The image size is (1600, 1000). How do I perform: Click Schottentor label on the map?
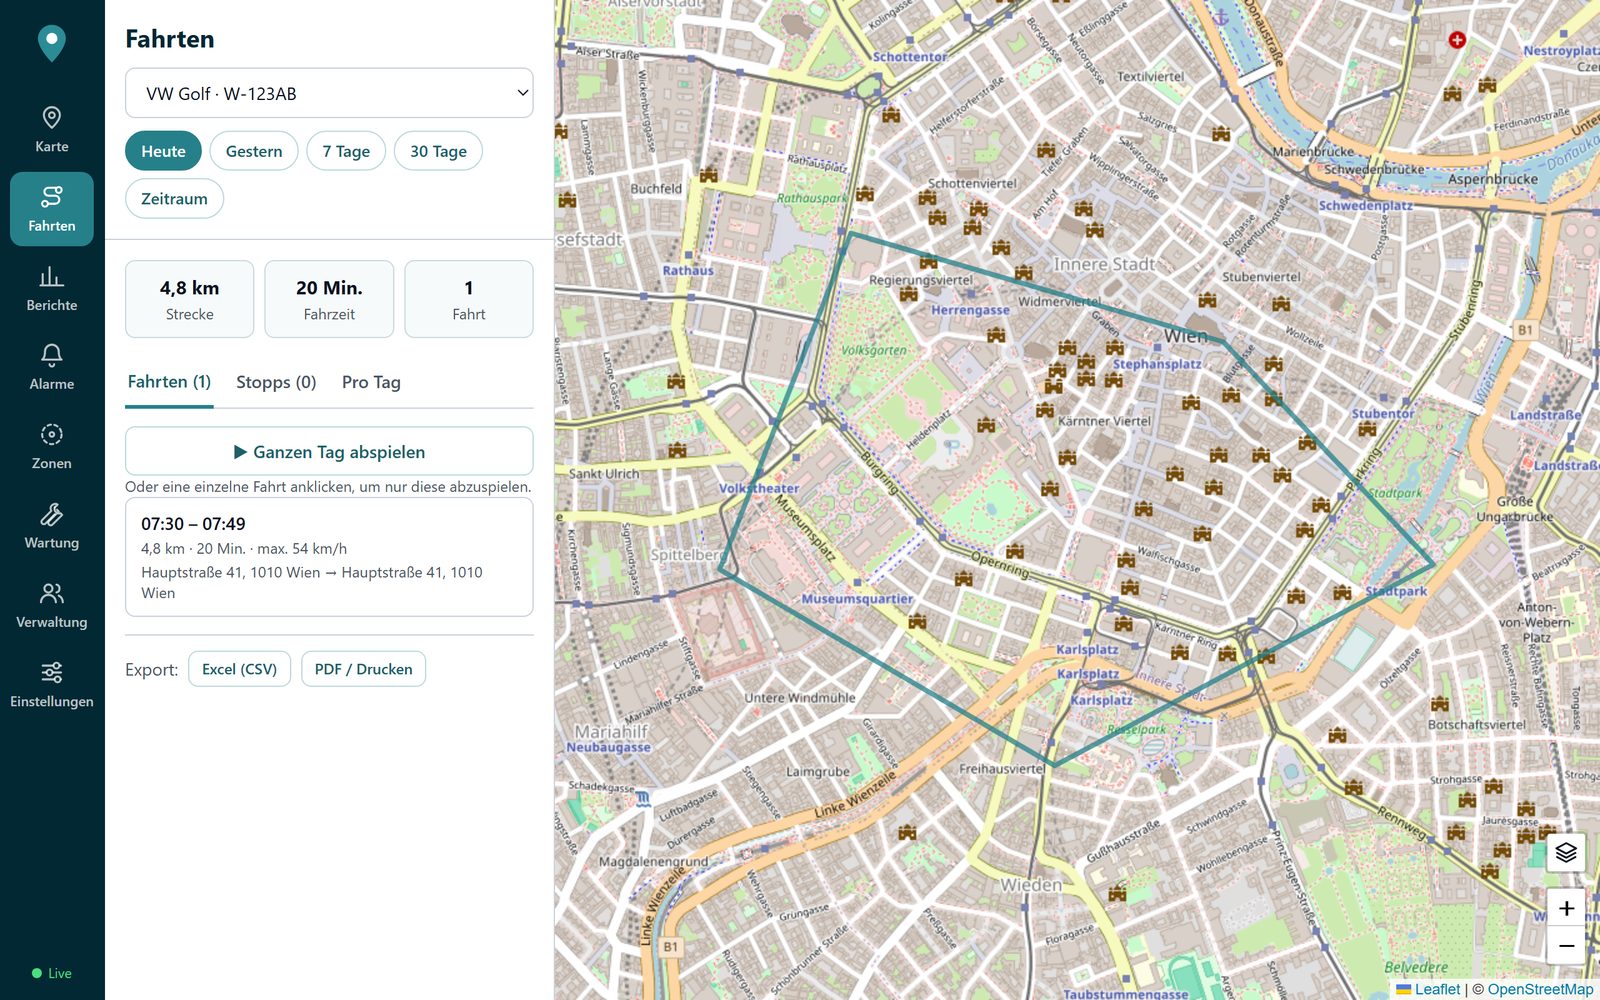coord(910,57)
